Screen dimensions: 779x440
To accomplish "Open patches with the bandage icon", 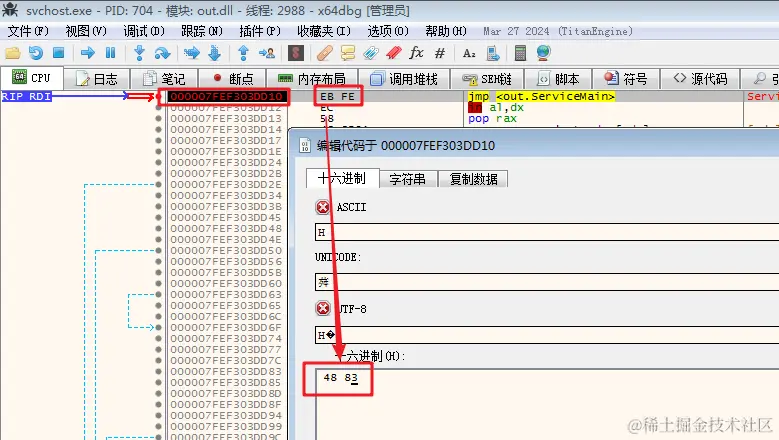I will pos(324,53).
